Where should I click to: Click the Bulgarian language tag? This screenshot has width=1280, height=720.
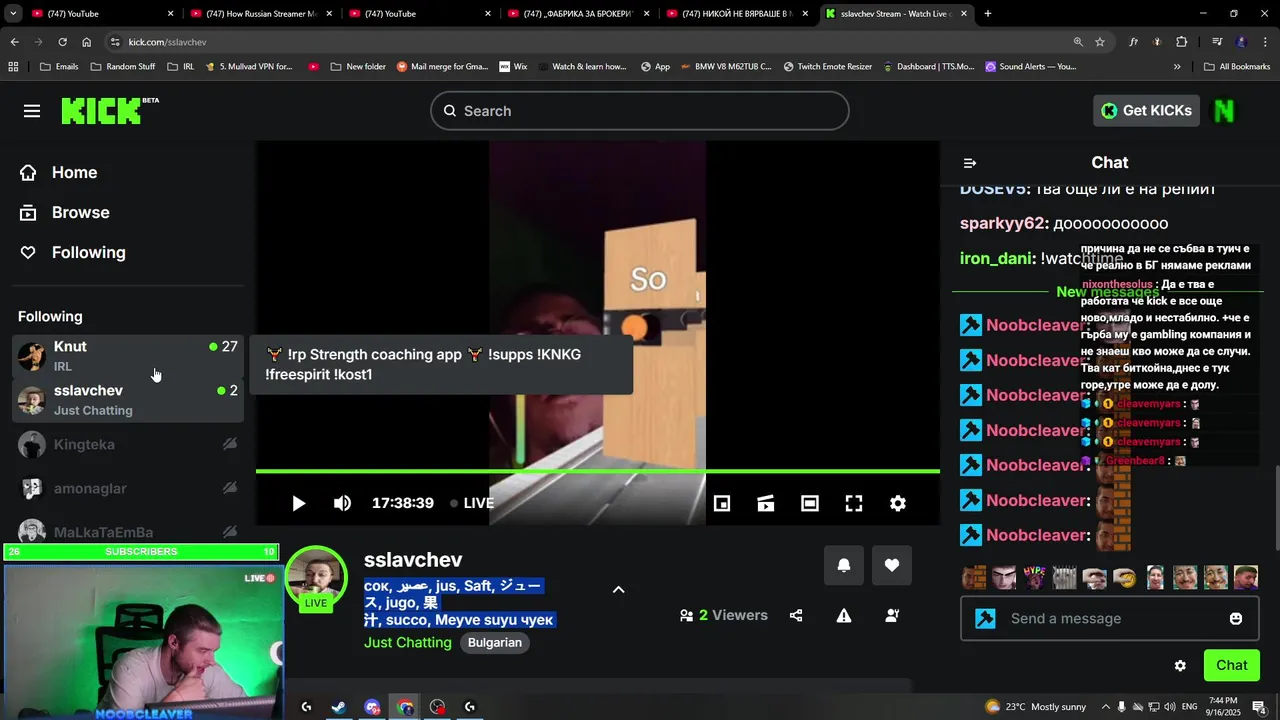tap(495, 642)
